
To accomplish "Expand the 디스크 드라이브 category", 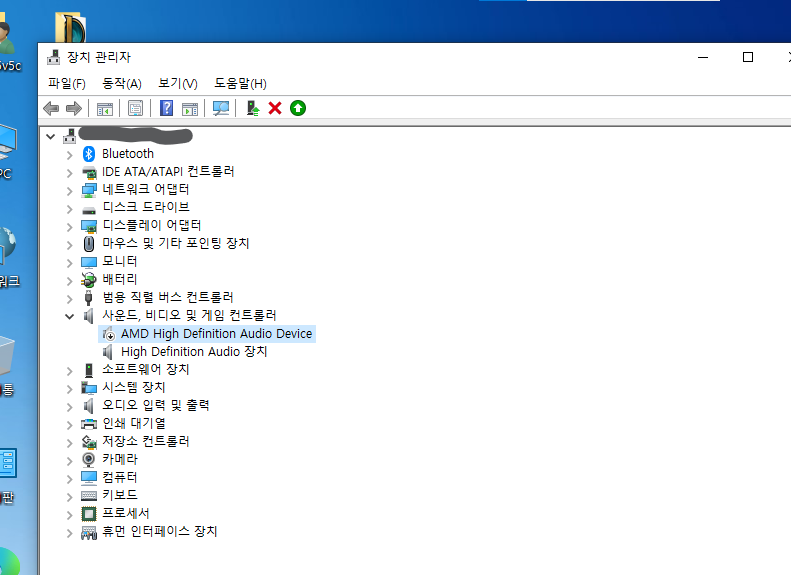I will pyautogui.click(x=70, y=209).
